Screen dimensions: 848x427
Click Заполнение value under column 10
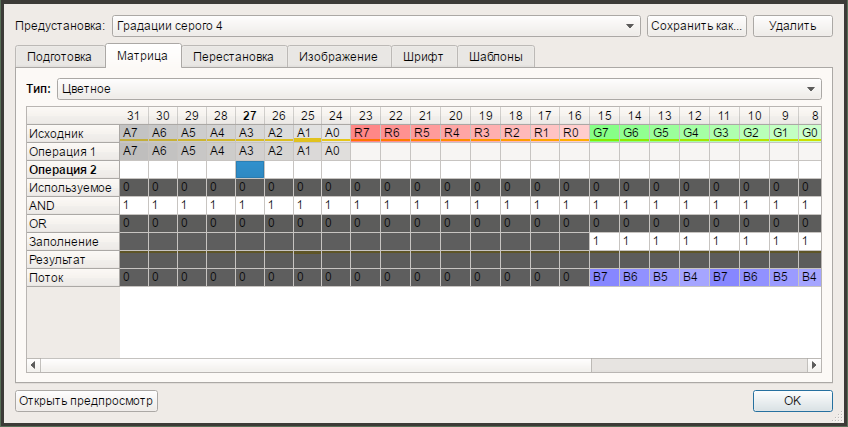tap(754, 242)
